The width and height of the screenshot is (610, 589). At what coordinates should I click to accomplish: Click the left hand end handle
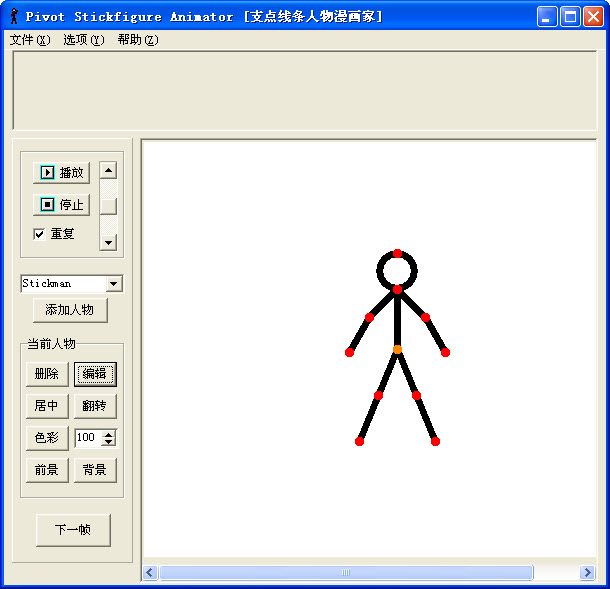click(x=349, y=352)
